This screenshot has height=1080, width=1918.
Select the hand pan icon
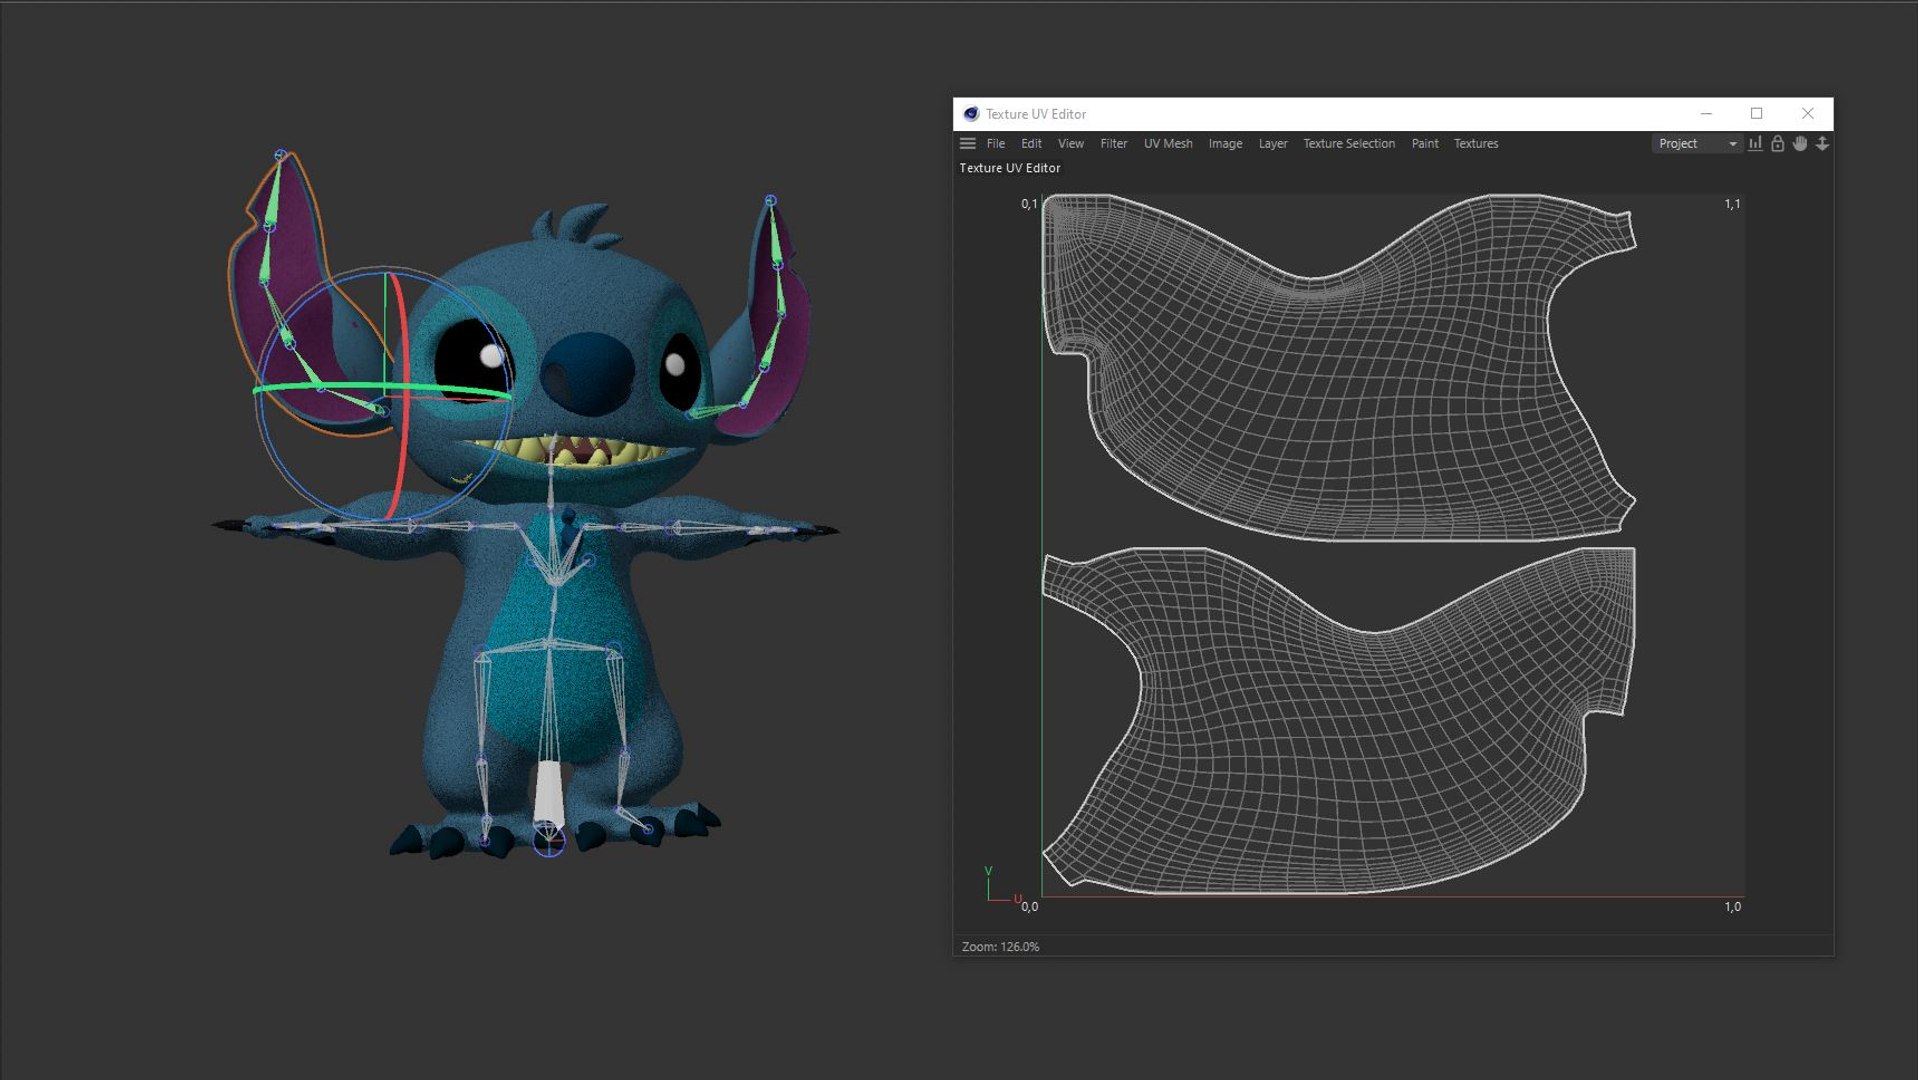click(x=1800, y=144)
